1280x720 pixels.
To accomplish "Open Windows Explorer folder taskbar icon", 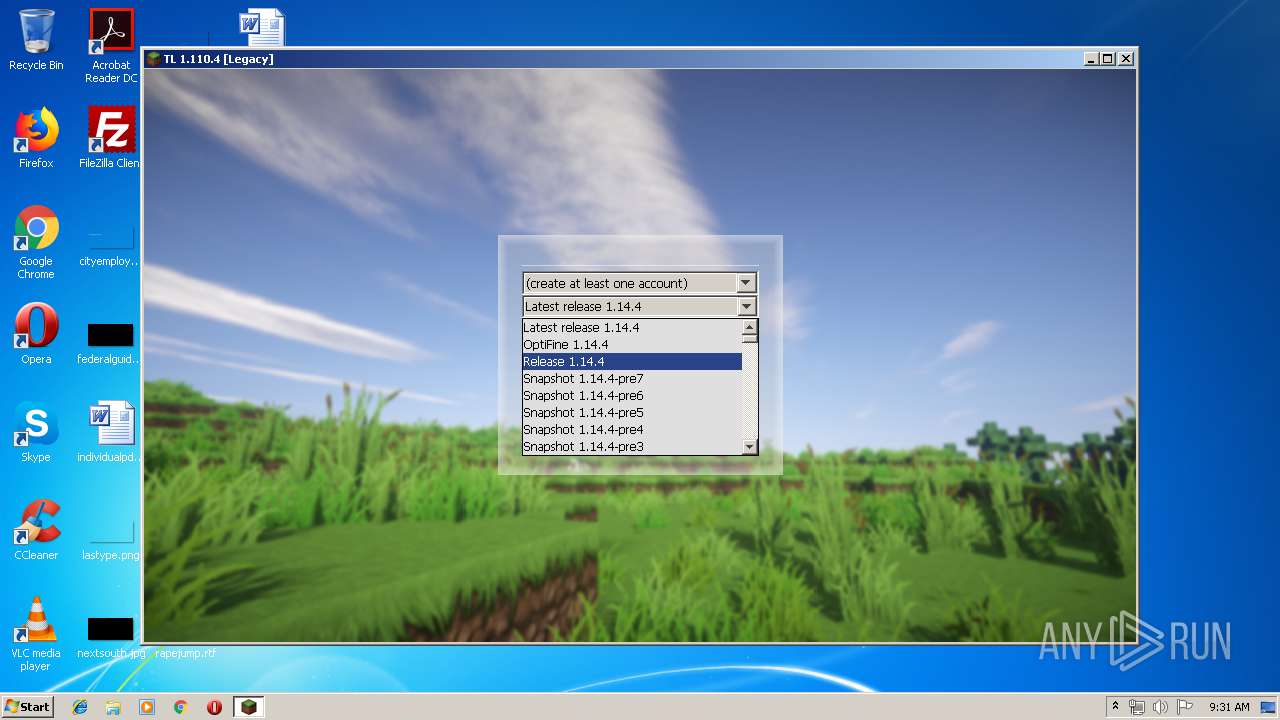I will (113, 707).
